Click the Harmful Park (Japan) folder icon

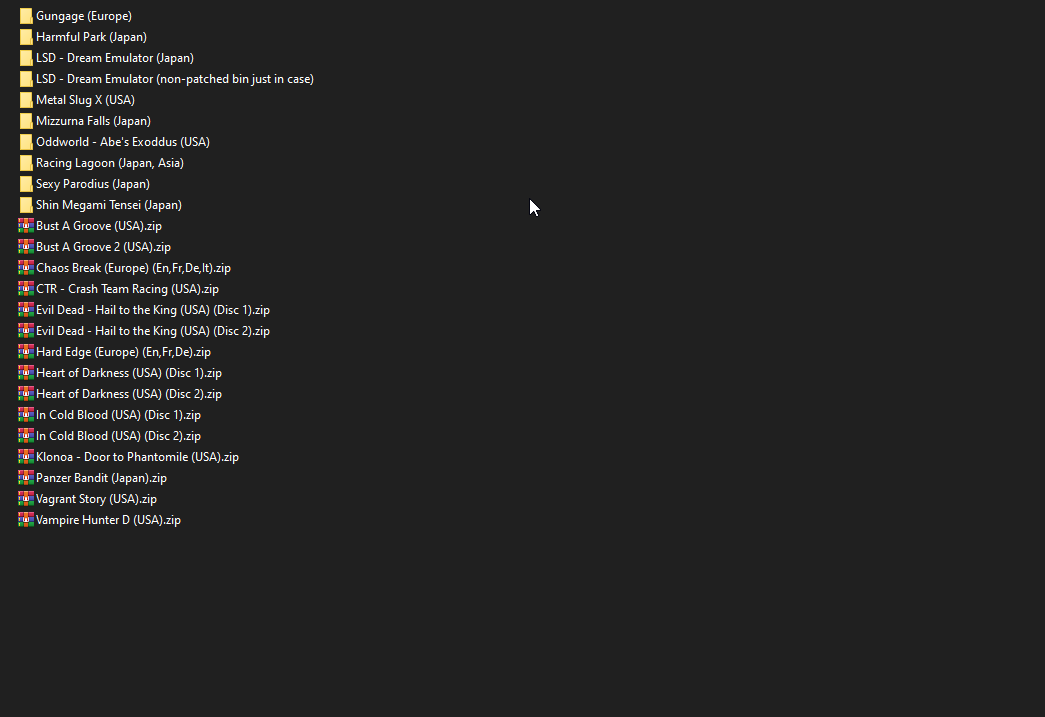(26, 37)
